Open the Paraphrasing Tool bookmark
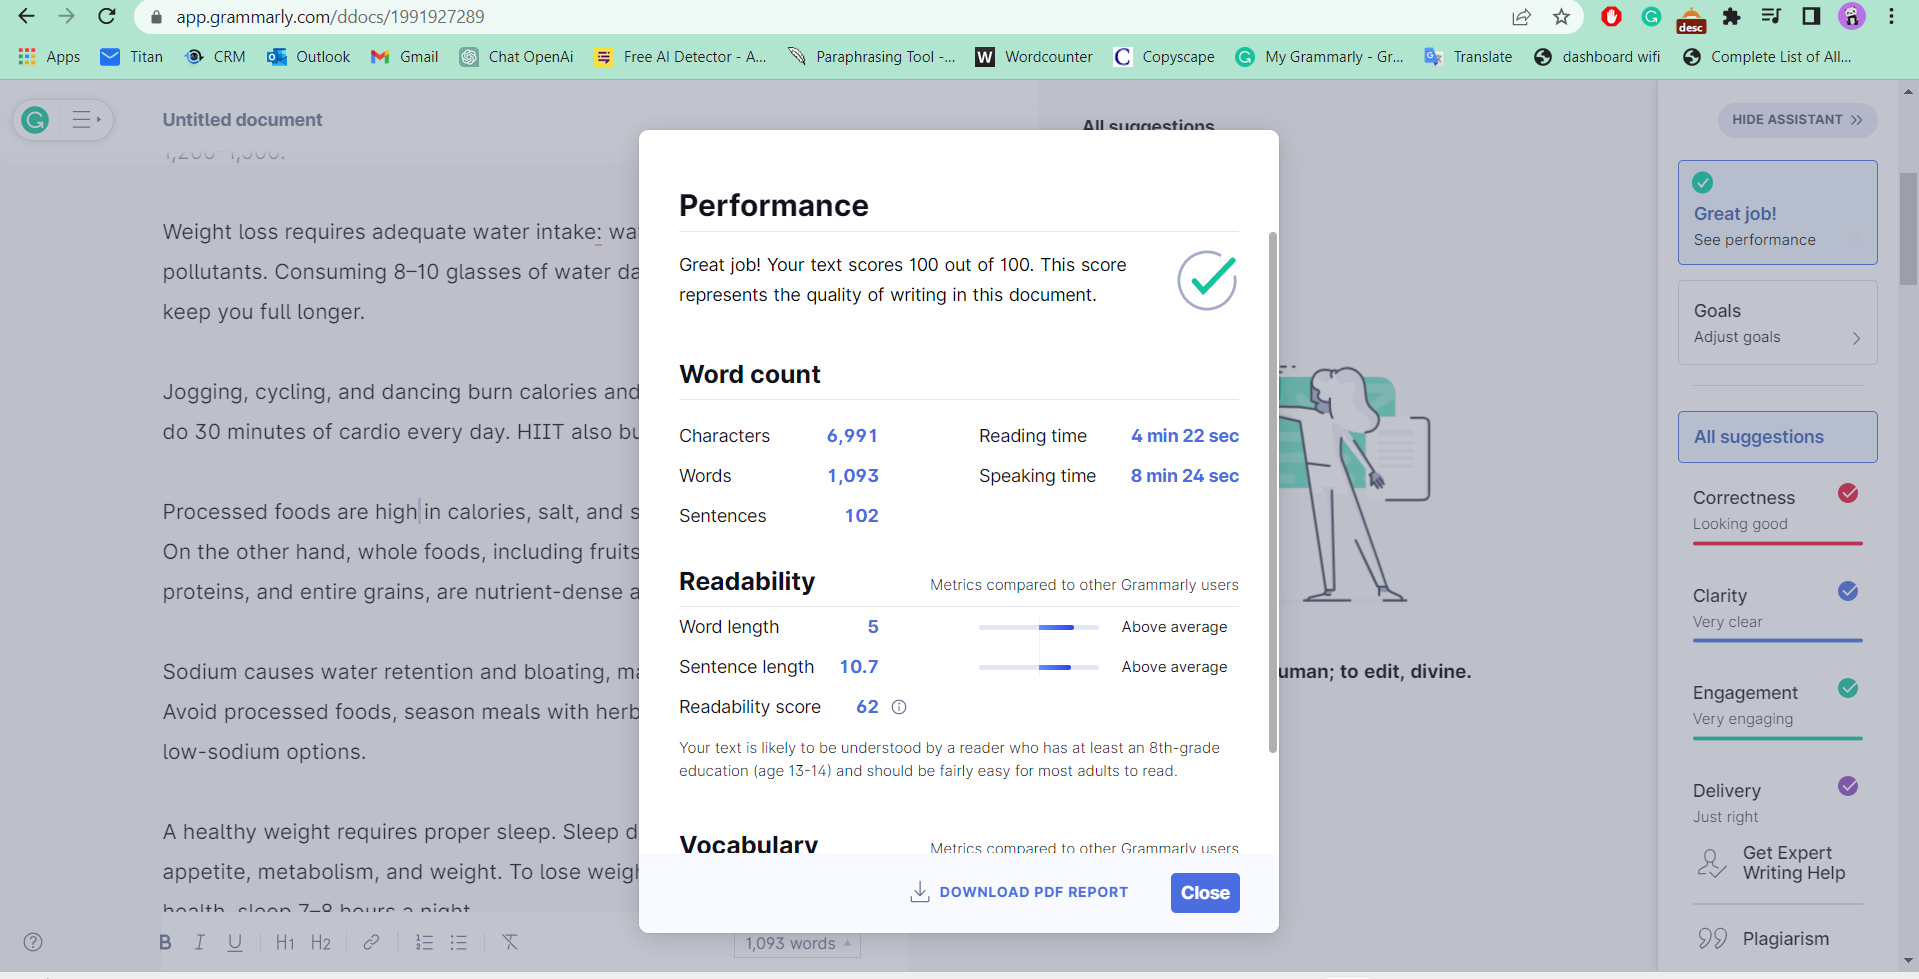1919x979 pixels. pos(871,57)
